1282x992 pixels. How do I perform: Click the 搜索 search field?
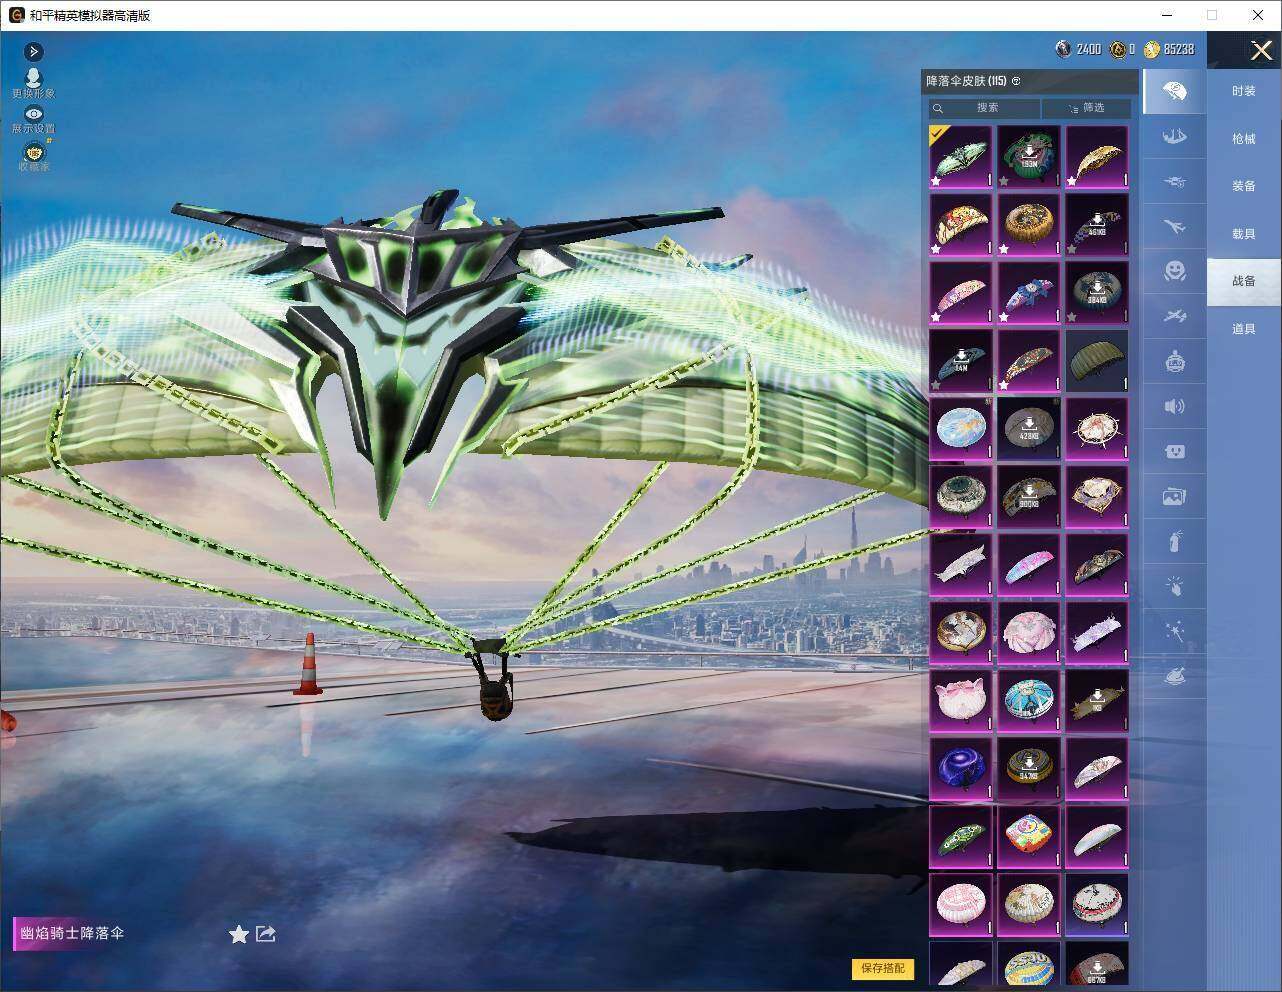coord(986,108)
